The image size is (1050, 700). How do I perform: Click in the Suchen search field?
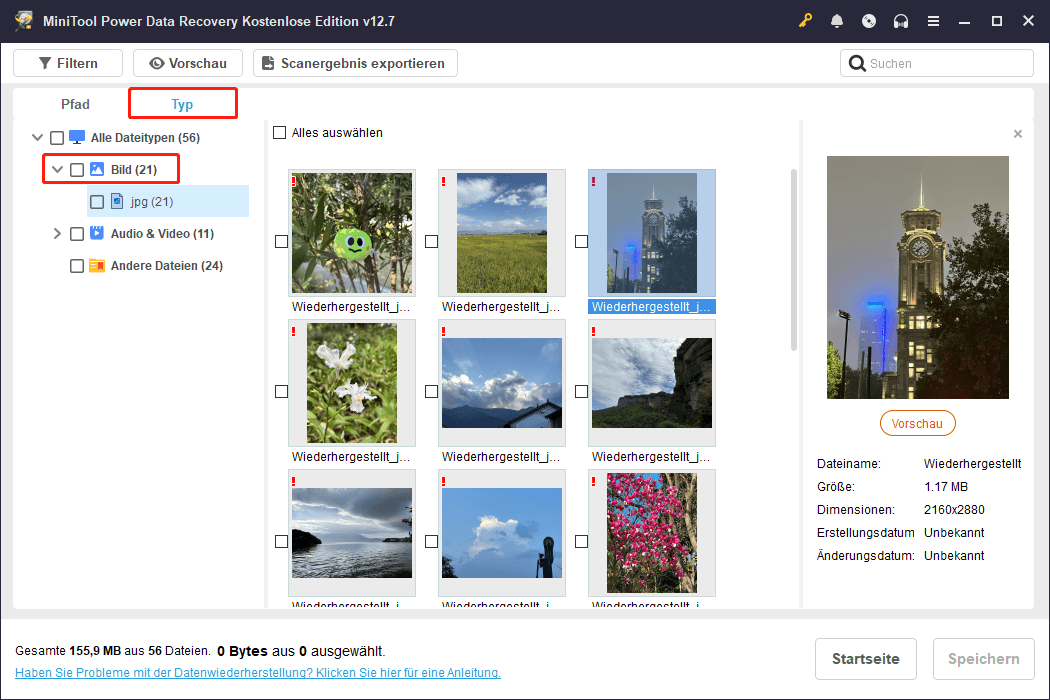(x=937, y=63)
